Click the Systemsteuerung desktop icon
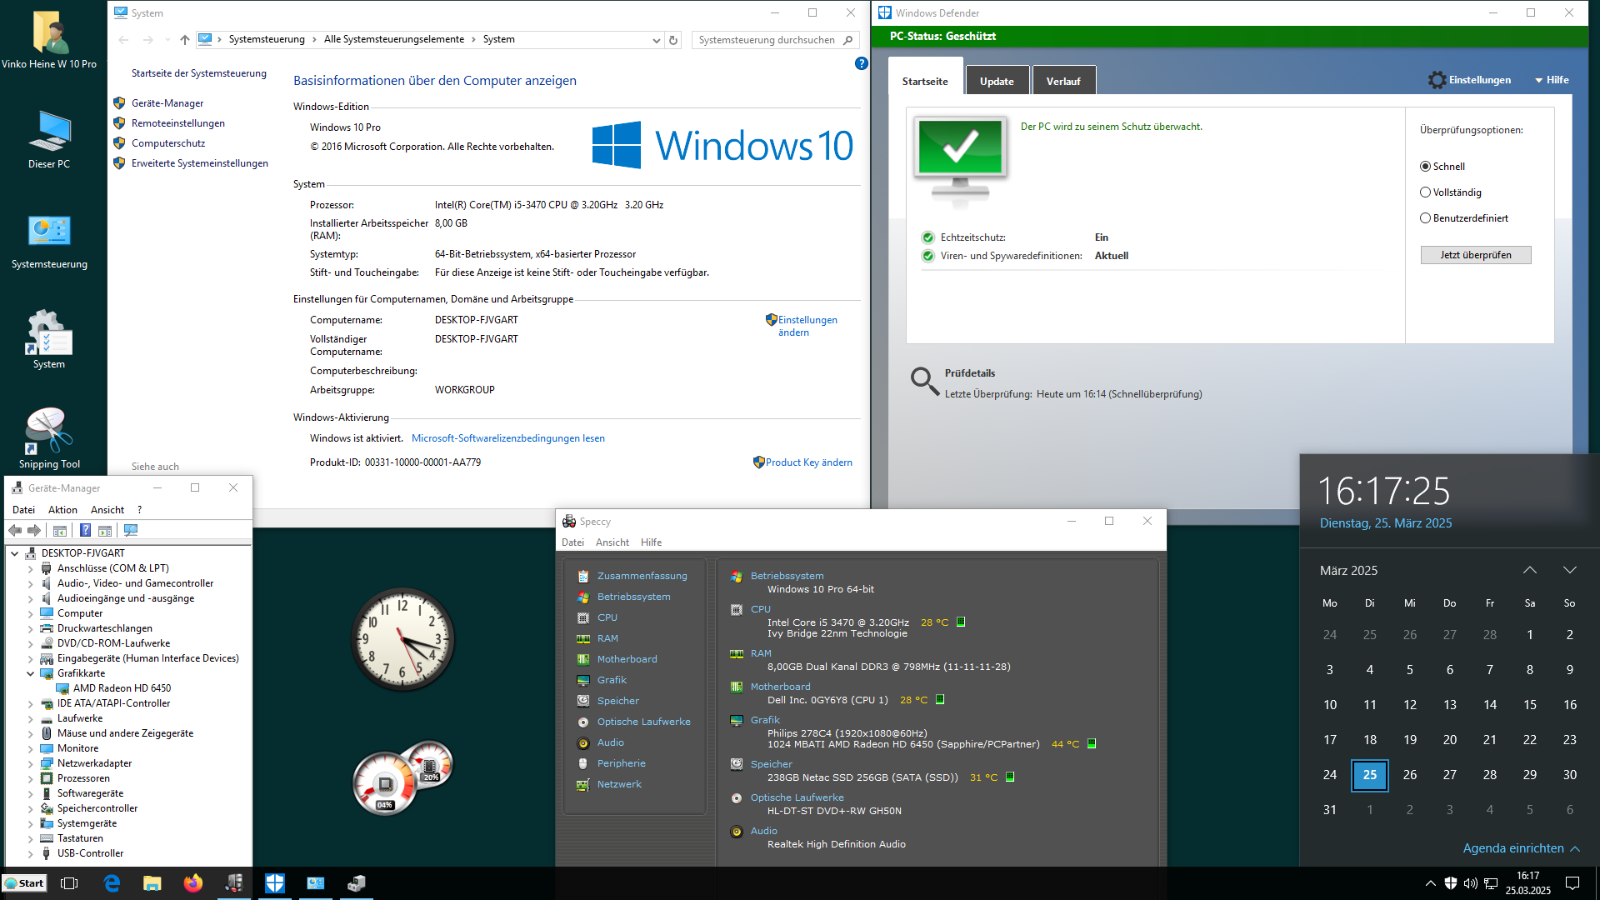The width and height of the screenshot is (1600, 900). click(x=49, y=241)
